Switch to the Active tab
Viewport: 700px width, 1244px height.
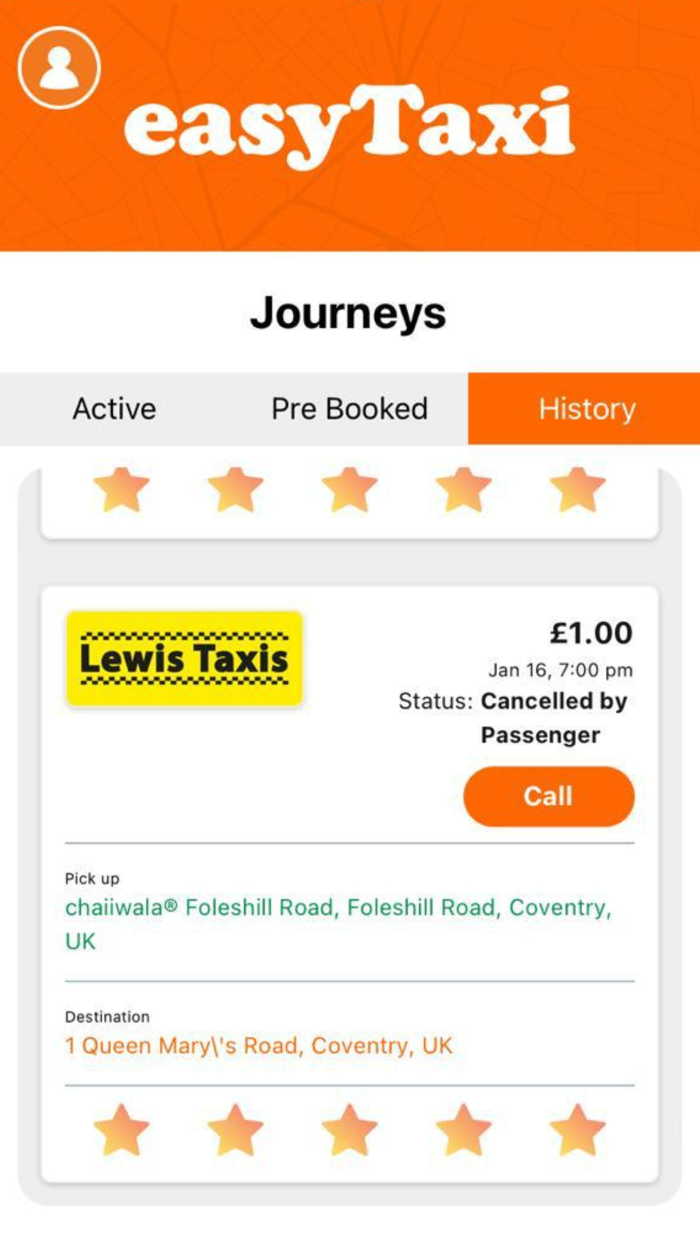pyautogui.click(x=113, y=408)
